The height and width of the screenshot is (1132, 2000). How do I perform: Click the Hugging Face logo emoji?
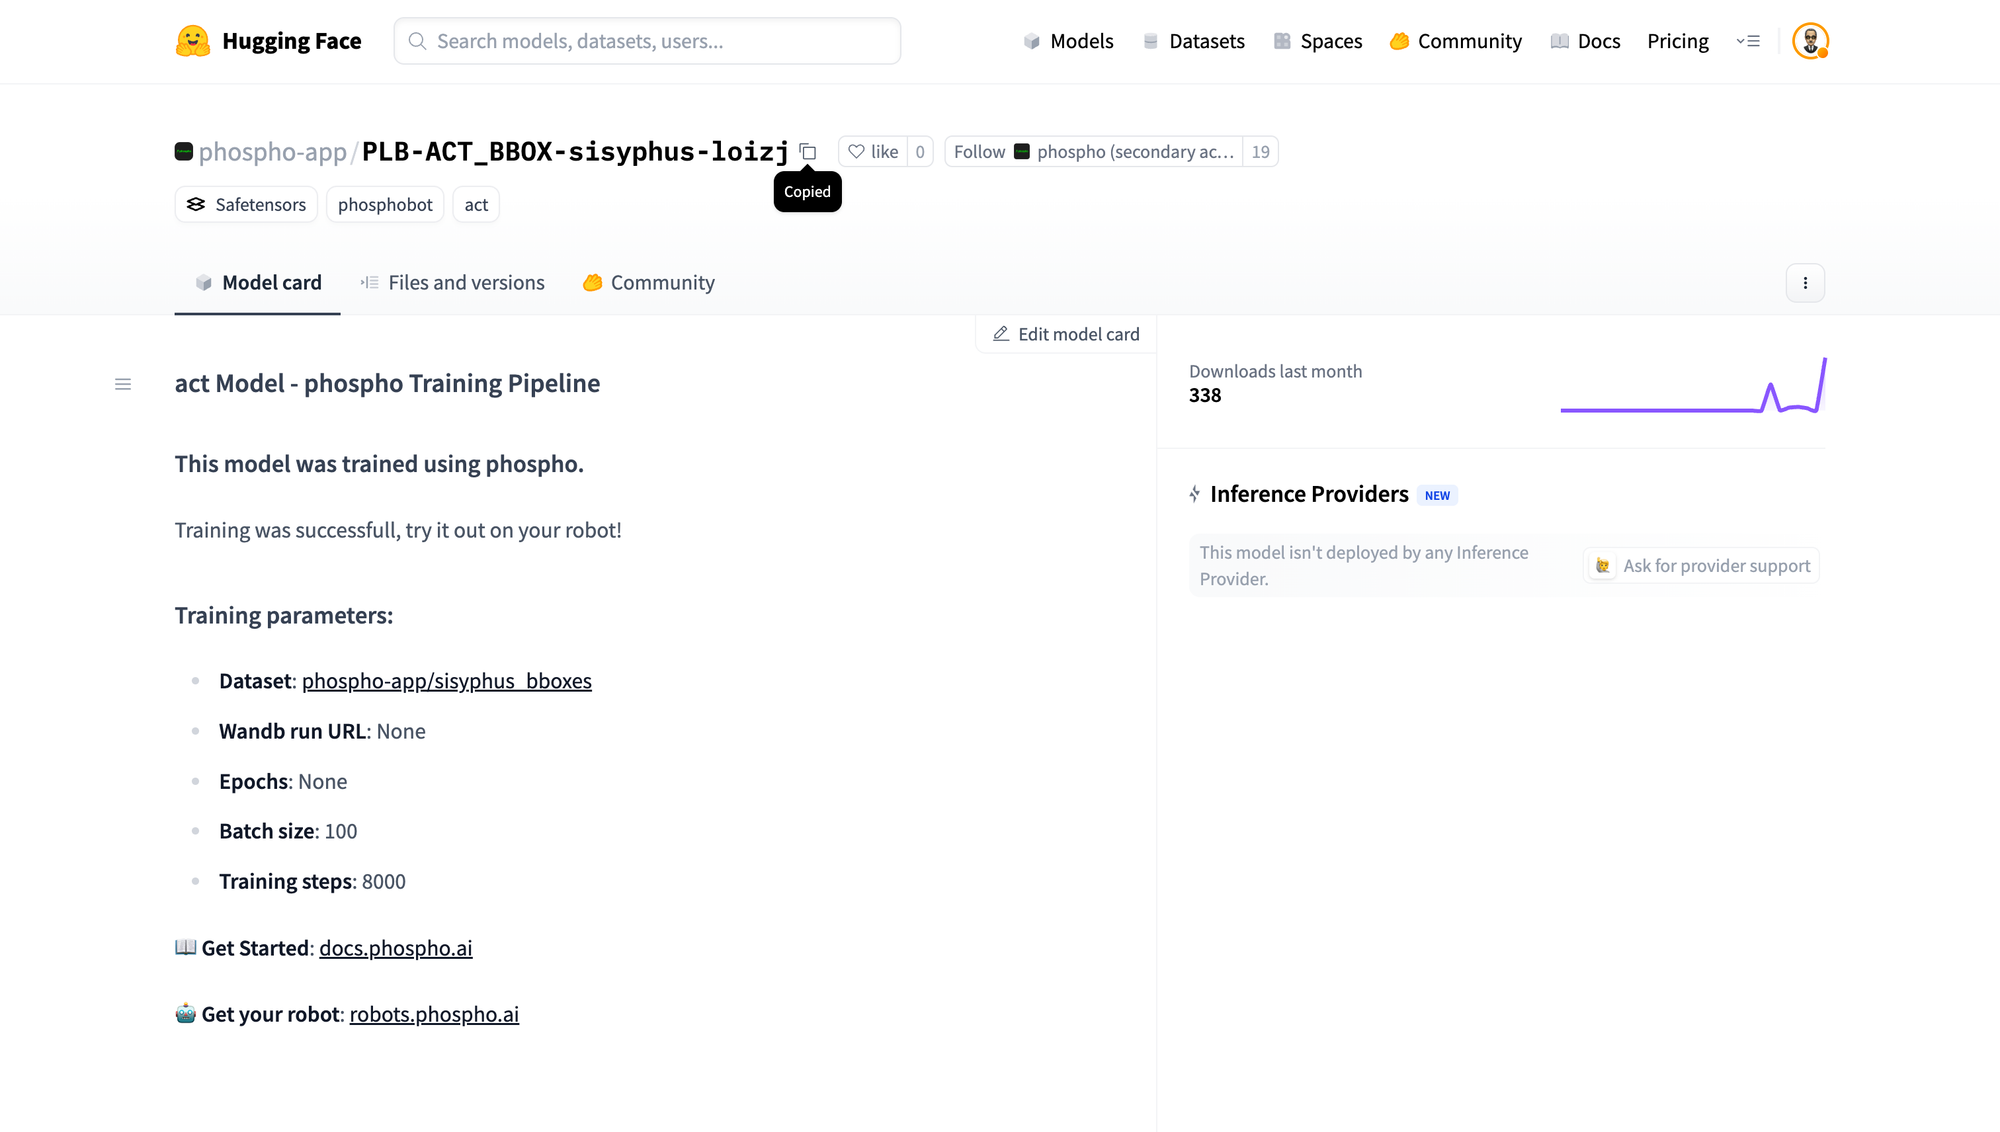point(192,41)
